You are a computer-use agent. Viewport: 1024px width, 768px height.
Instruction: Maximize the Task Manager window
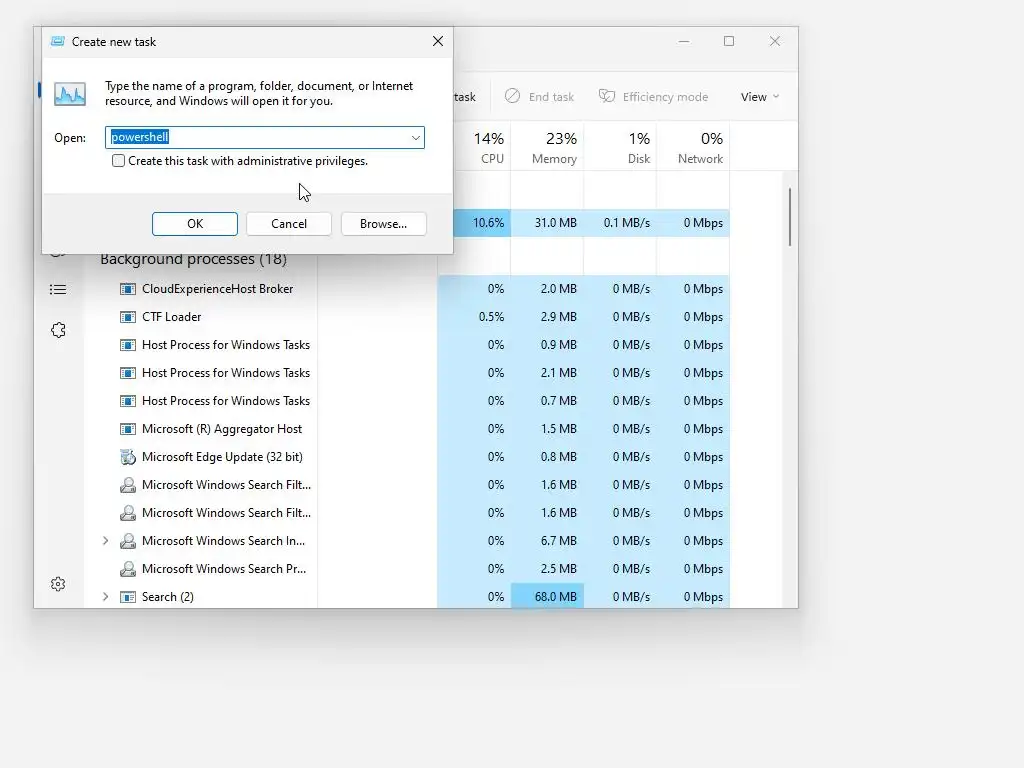point(729,41)
